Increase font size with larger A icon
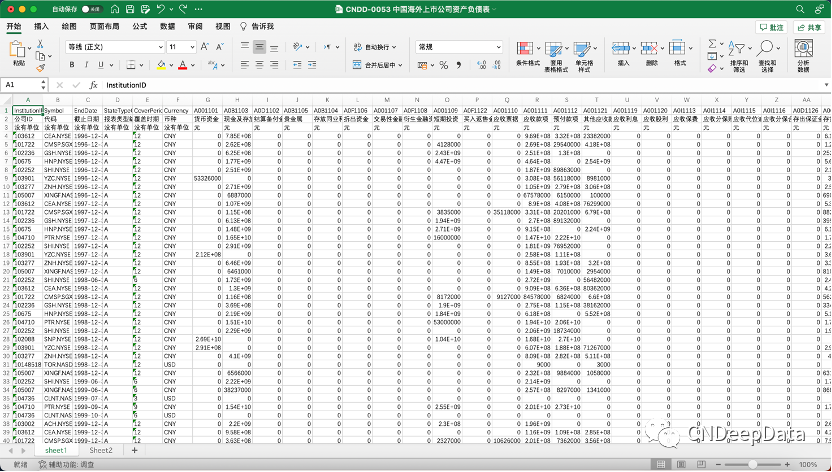Screen dimensions: 832x472 click(205, 47)
